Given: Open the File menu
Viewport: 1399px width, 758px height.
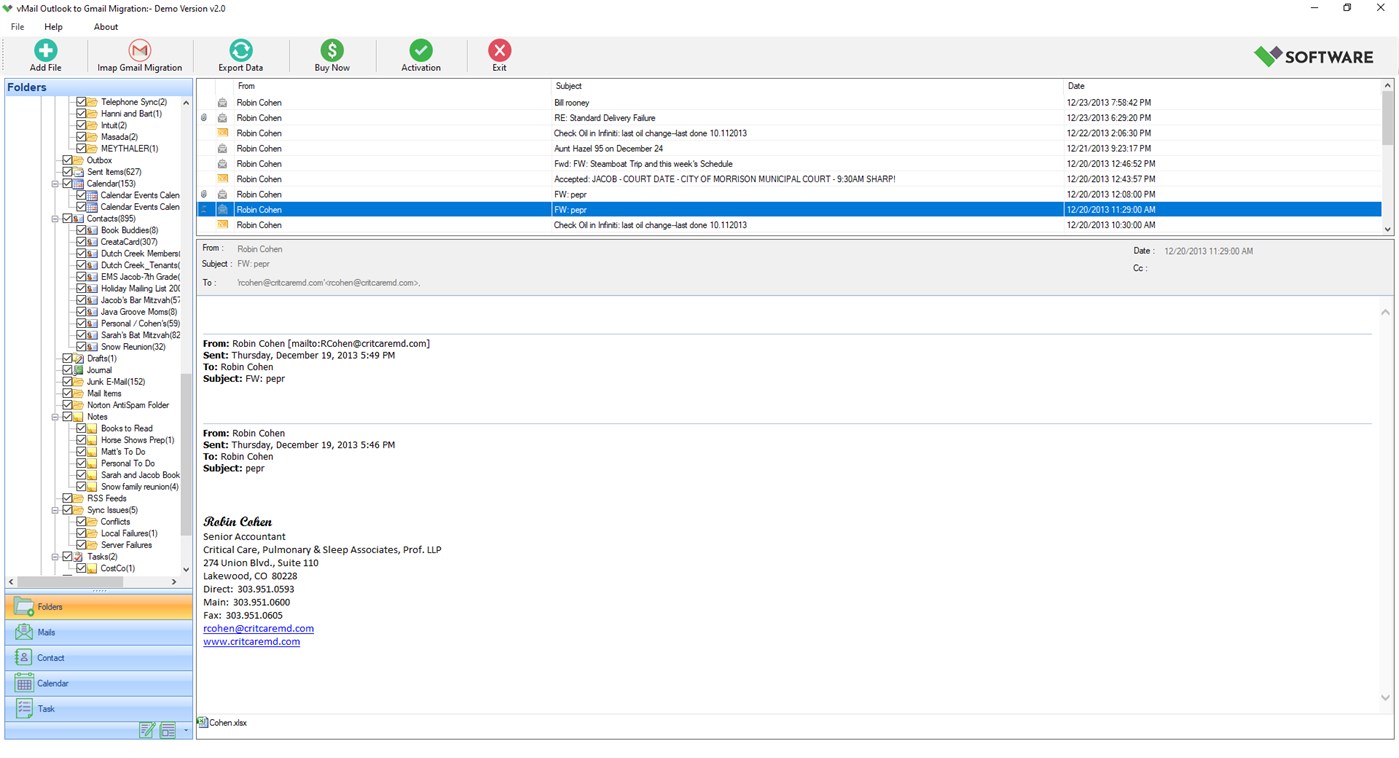Looking at the screenshot, I should [x=16, y=27].
